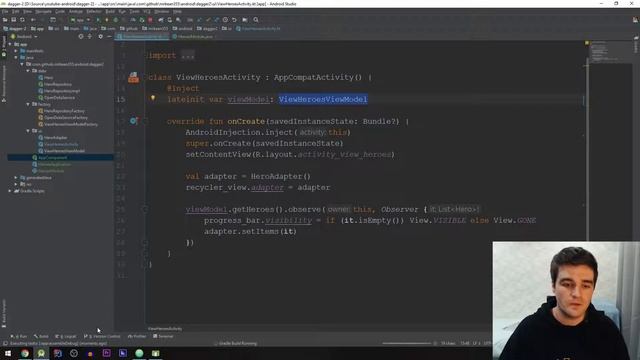Viewport: 640px width, 360px height.
Task: Click the Open file toolbar icon
Action: pyautogui.click(x=5, y=20)
